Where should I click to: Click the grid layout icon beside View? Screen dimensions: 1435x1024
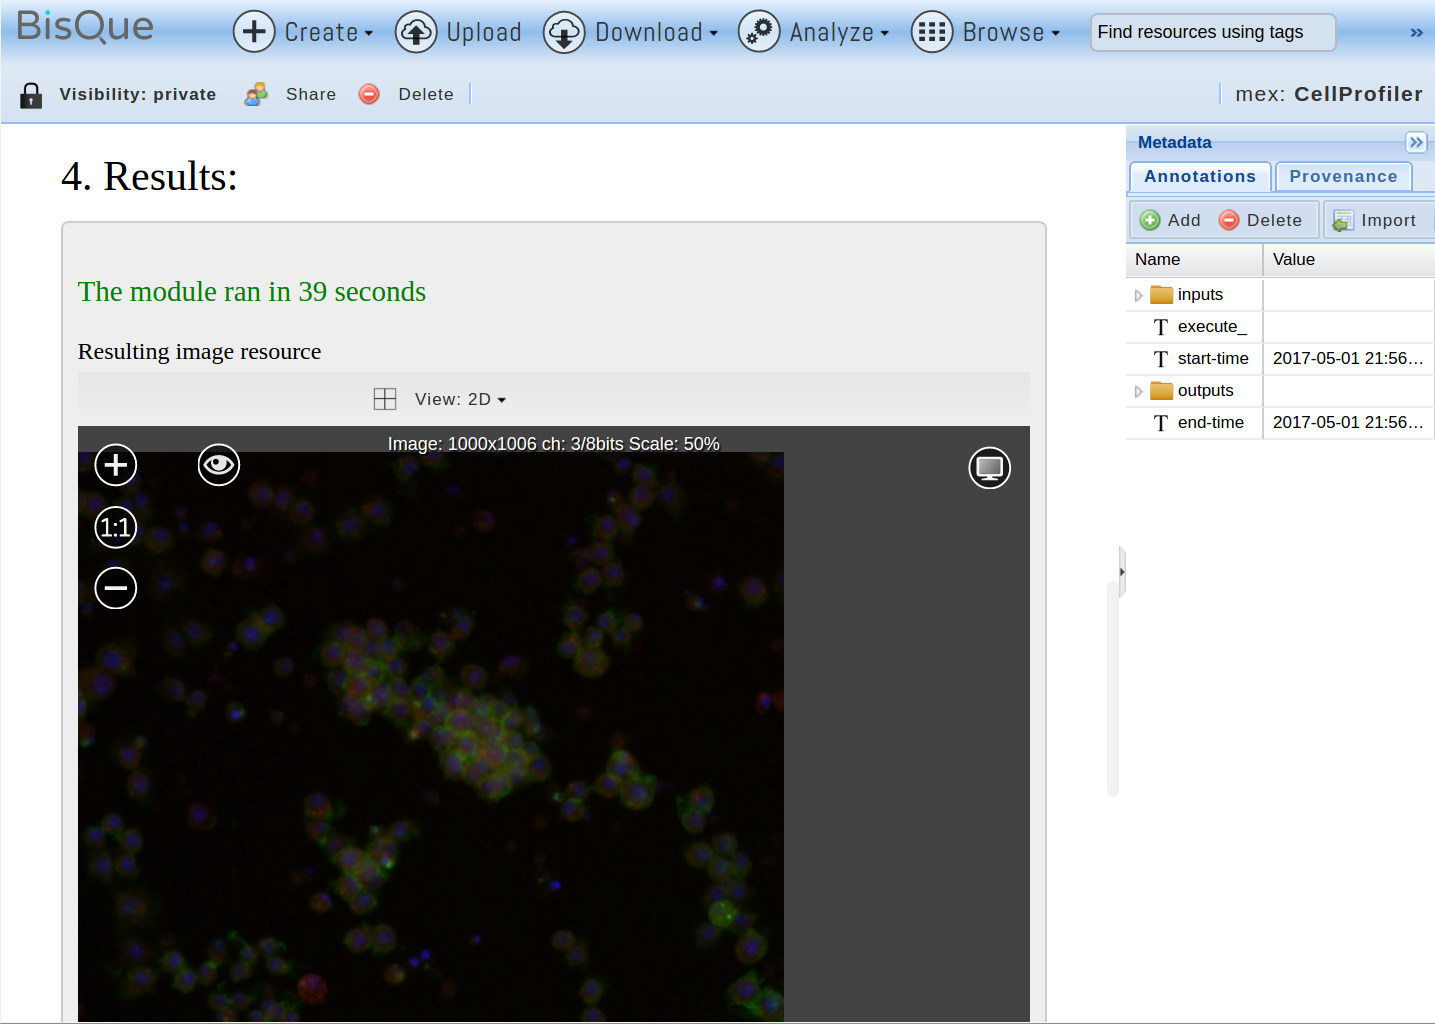click(385, 399)
